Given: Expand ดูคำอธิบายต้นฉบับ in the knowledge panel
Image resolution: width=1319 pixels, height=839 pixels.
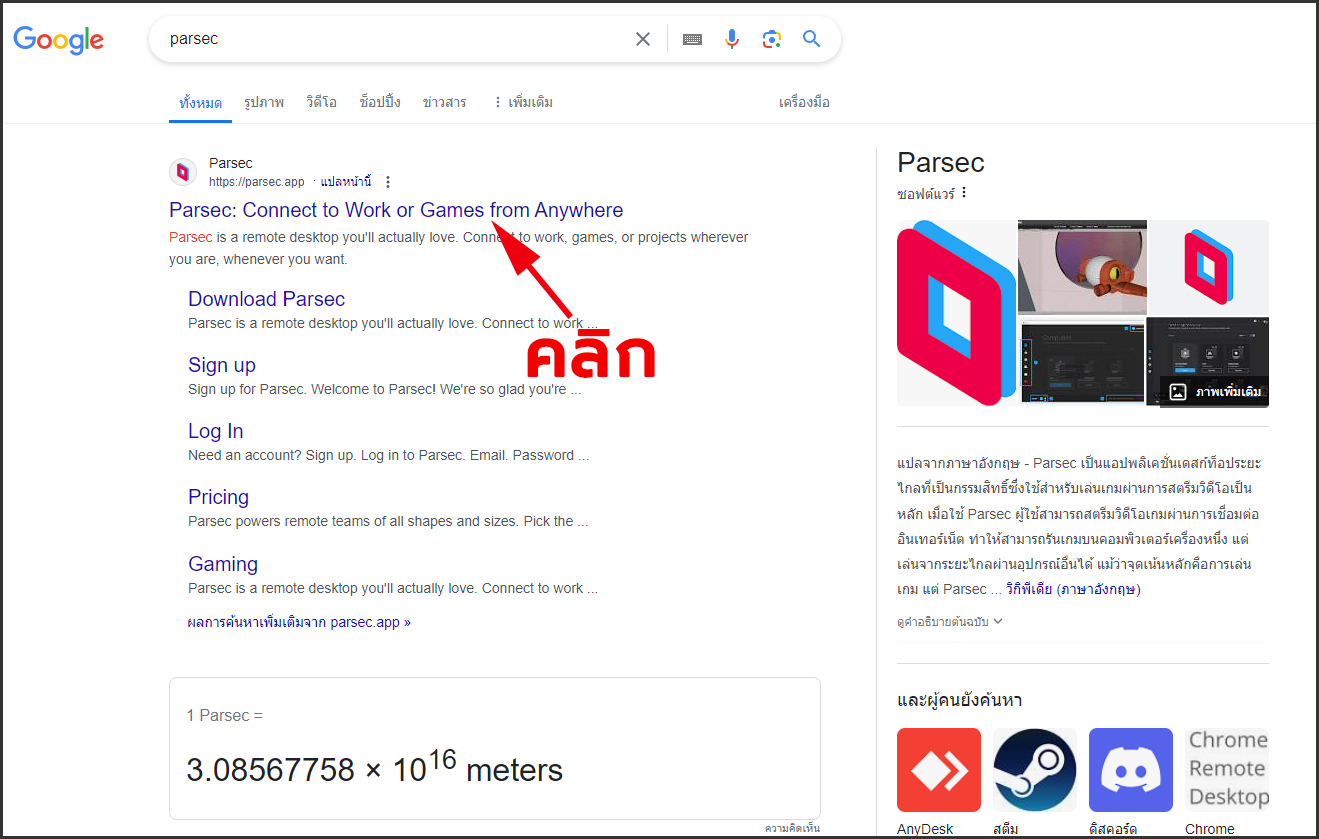Looking at the screenshot, I should tap(950, 620).
